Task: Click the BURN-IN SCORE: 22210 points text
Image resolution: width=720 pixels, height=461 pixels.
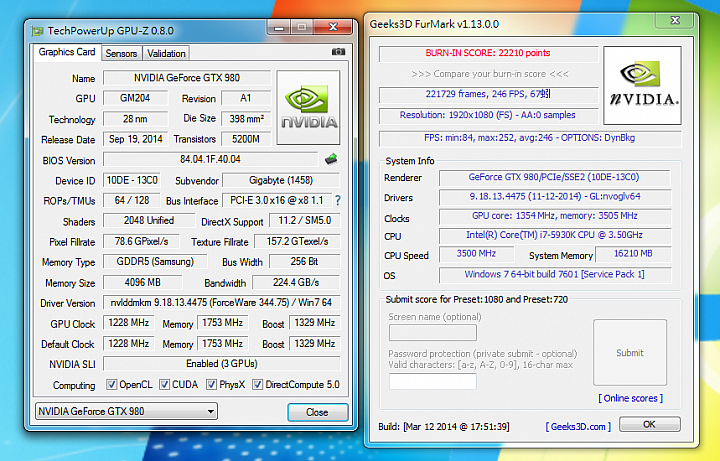Action: pyautogui.click(x=488, y=53)
